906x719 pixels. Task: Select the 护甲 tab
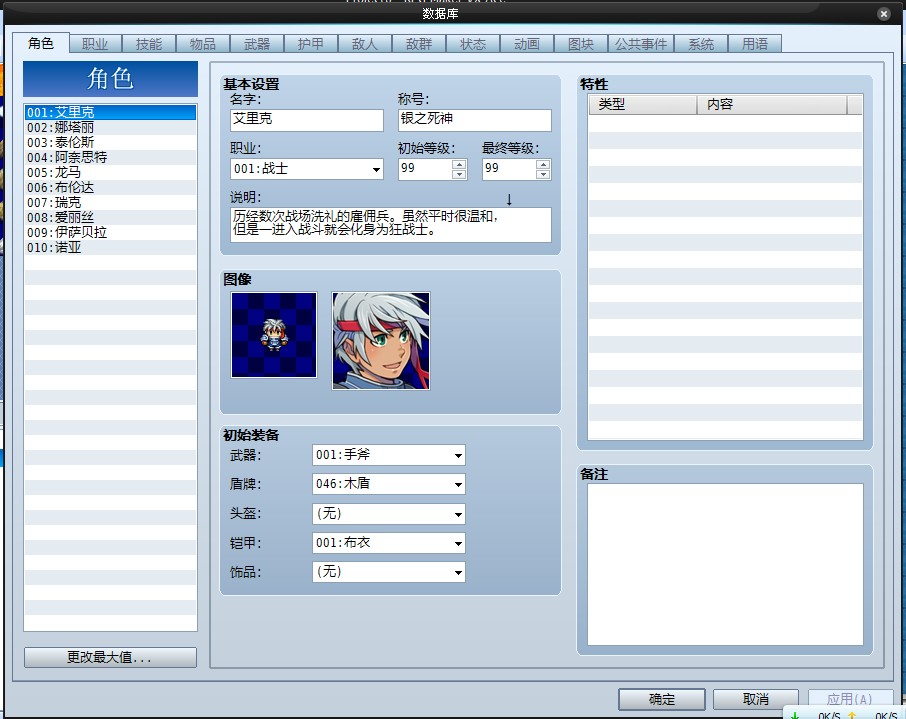[311, 44]
